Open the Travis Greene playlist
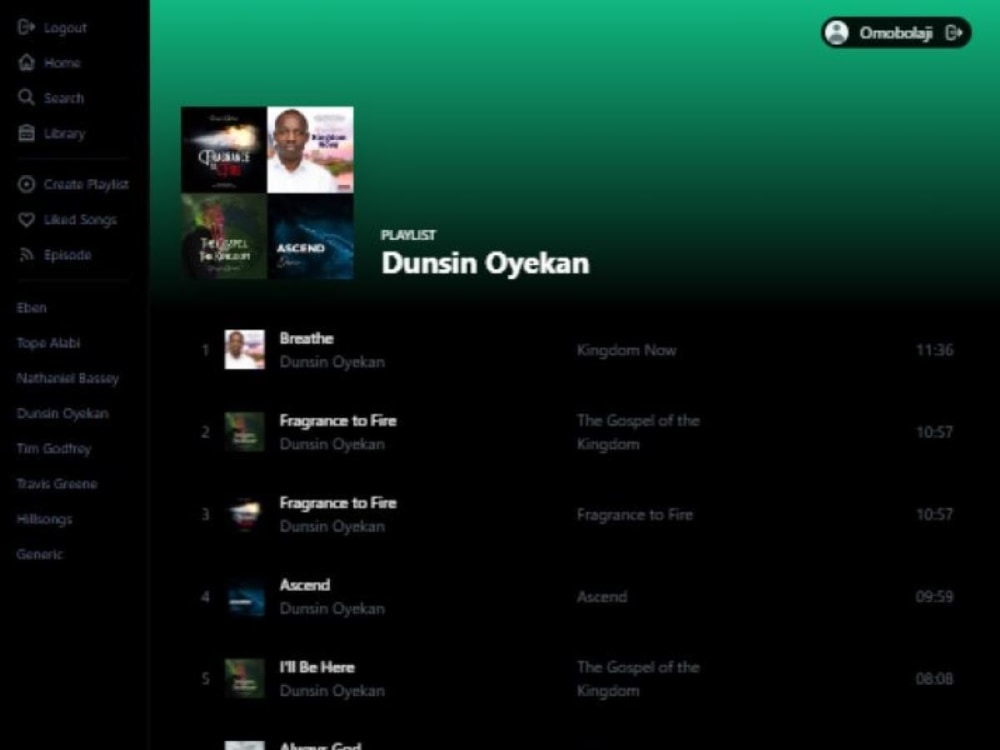 point(57,483)
